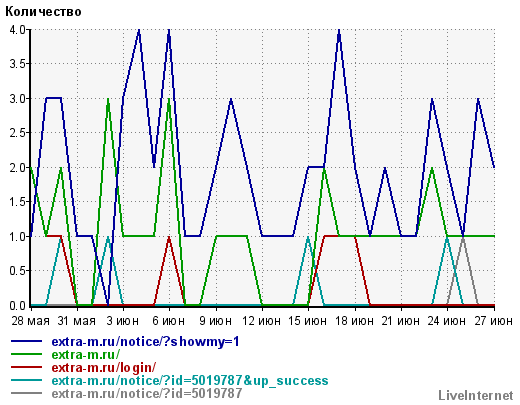Select the green extra-m.ru/ legend label
Image resolution: width=520 pixels, height=405 pixels.
click(x=86, y=354)
